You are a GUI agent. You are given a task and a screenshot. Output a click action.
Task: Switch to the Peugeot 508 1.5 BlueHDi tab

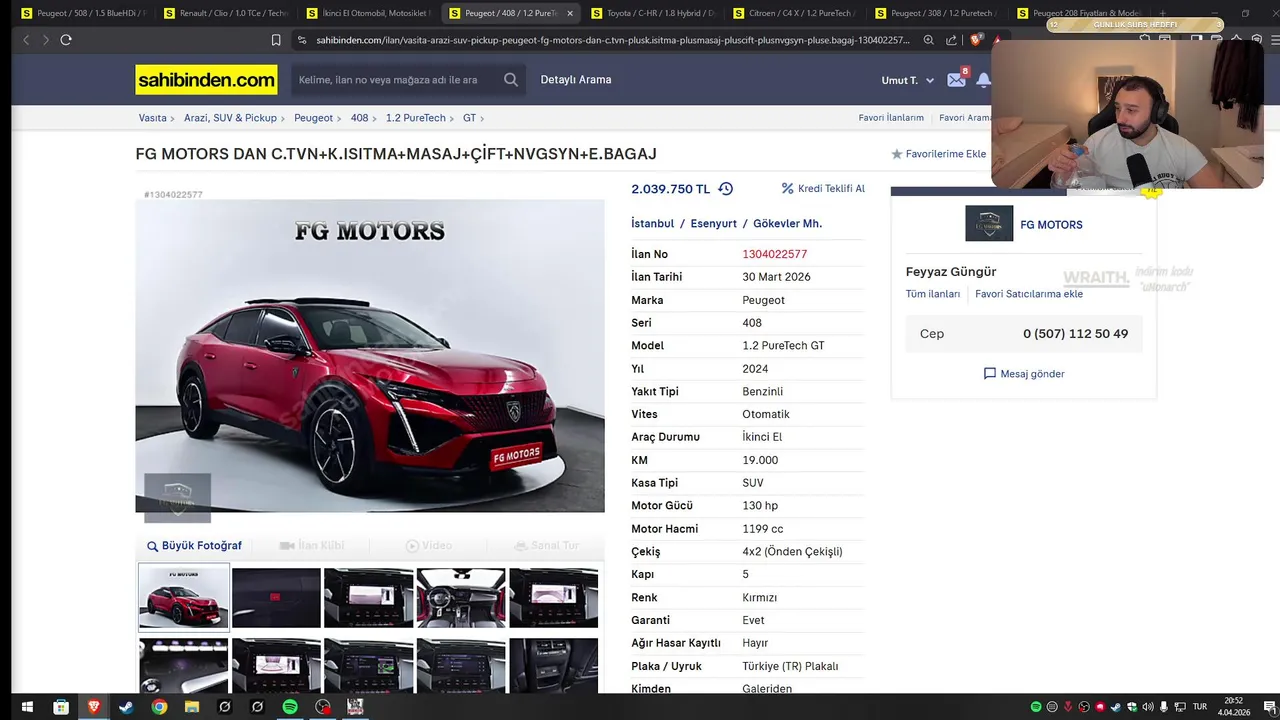(x=83, y=13)
